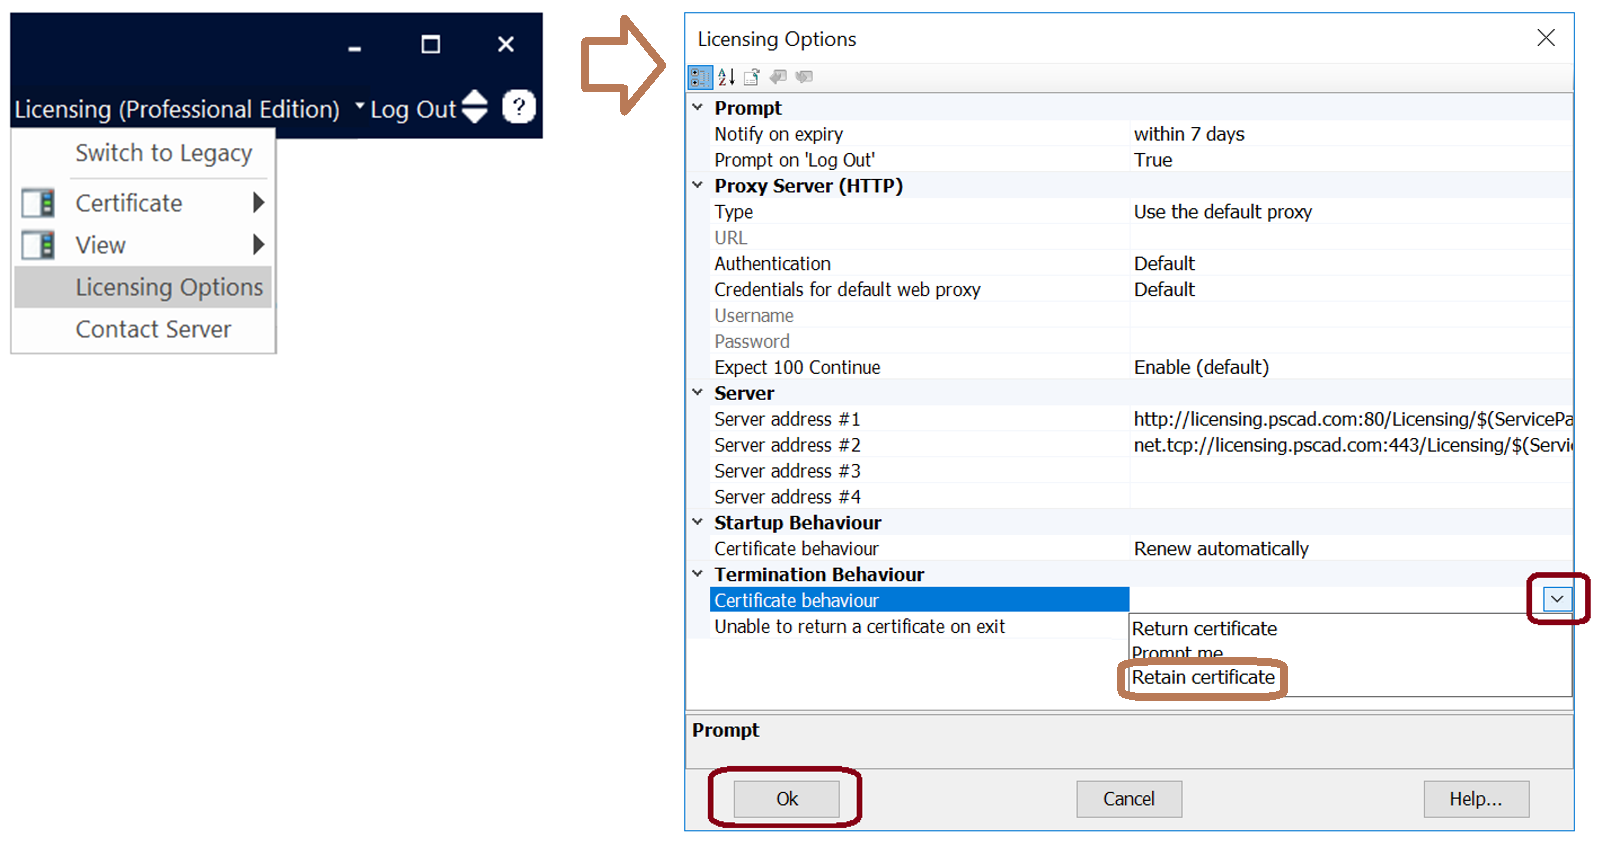Choose Retain certificate from dropdown list

coord(1203,678)
